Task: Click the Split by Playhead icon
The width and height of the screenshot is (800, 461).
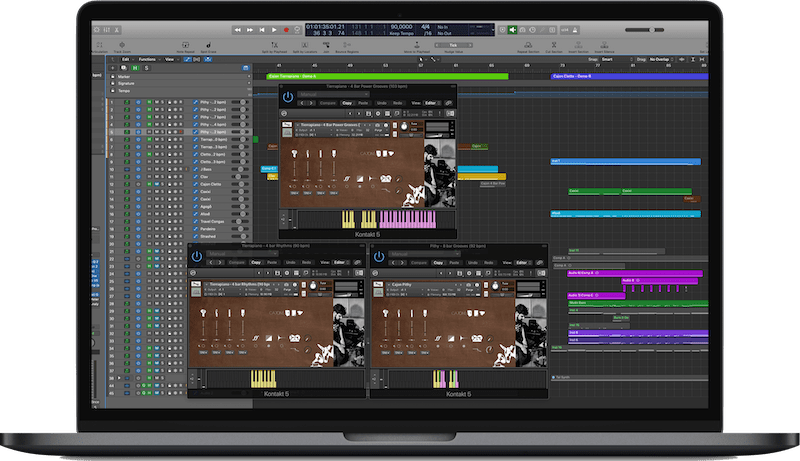Action: point(274,46)
